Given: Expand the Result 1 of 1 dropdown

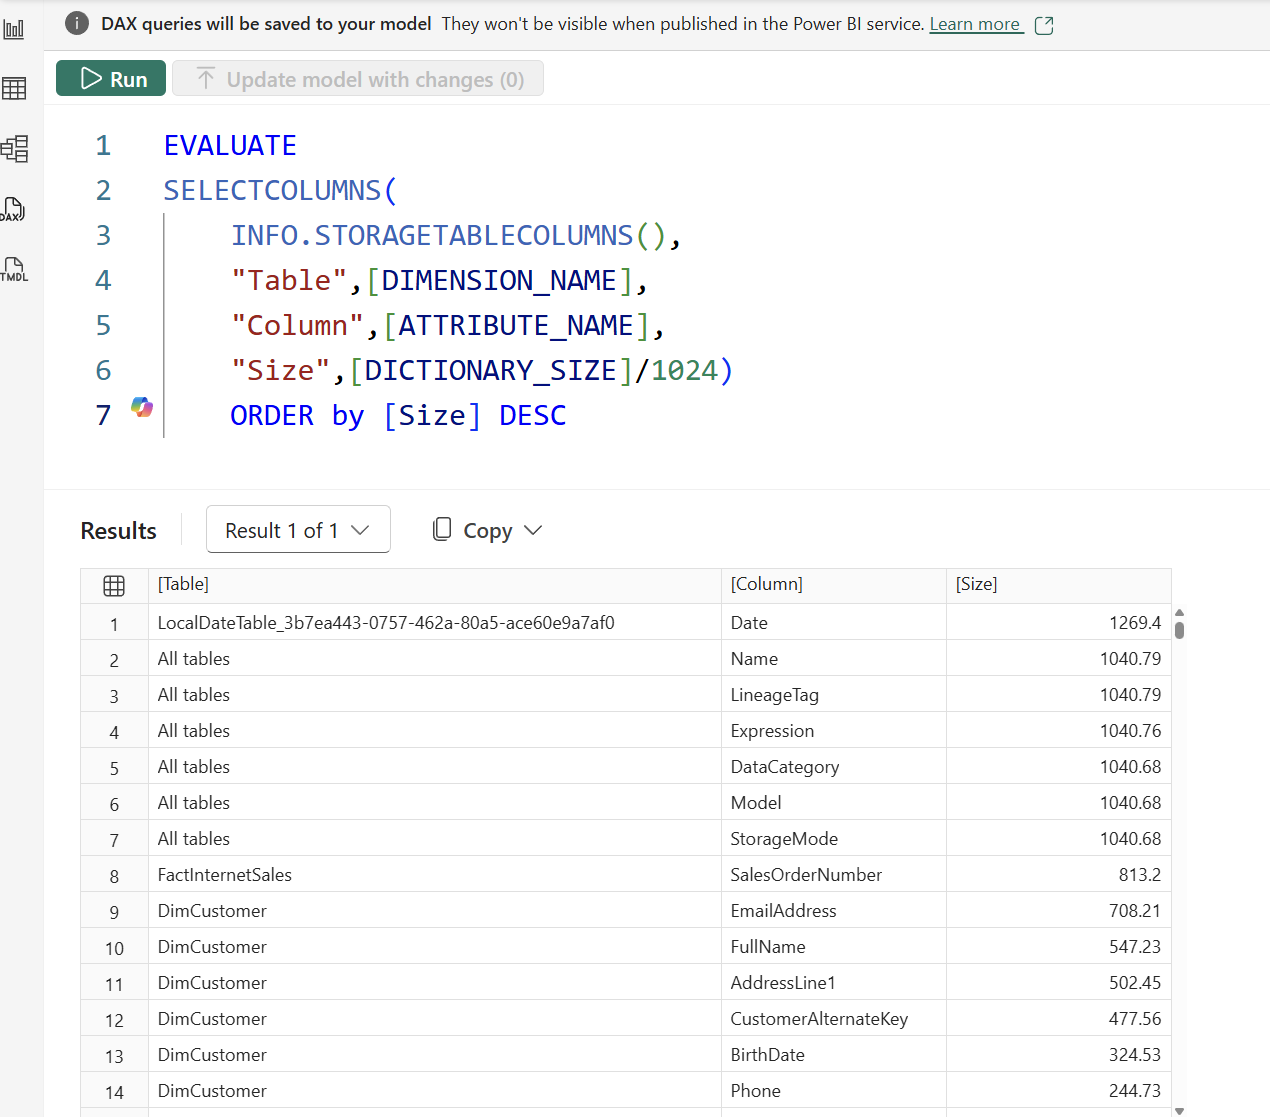Looking at the screenshot, I should click(298, 530).
